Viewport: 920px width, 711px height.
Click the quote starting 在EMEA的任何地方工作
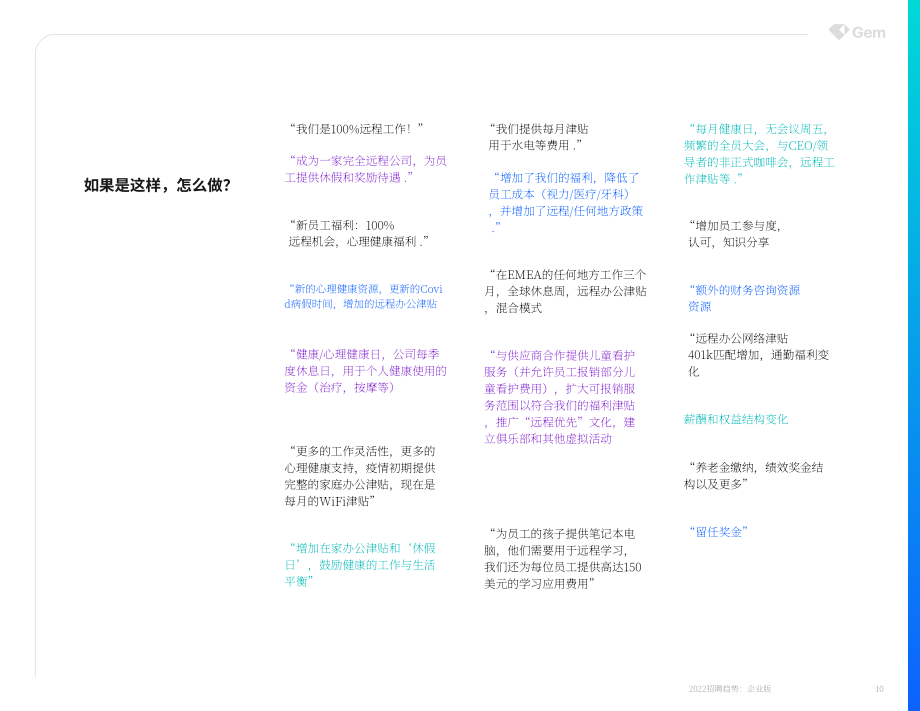click(x=566, y=291)
